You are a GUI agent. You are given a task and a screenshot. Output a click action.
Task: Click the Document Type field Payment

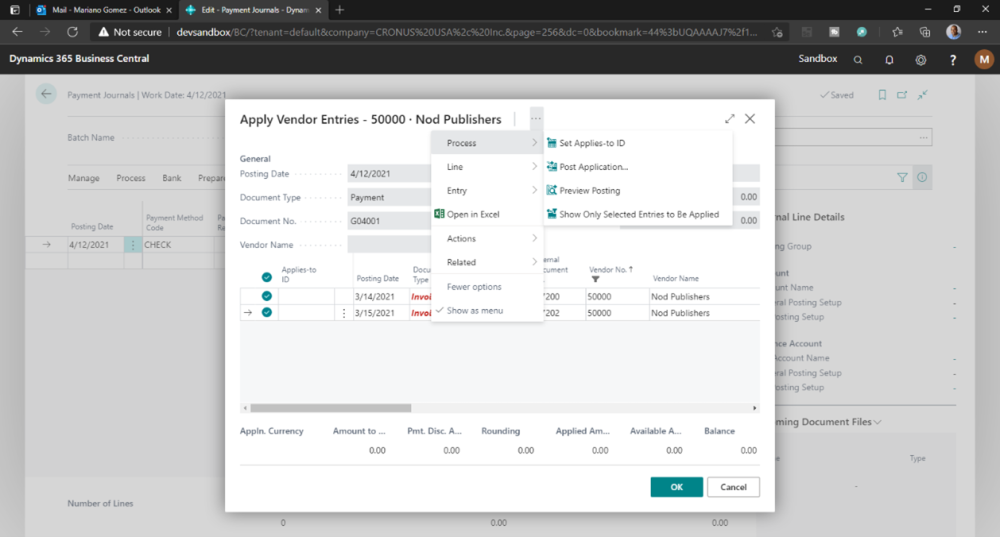point(389,197)
